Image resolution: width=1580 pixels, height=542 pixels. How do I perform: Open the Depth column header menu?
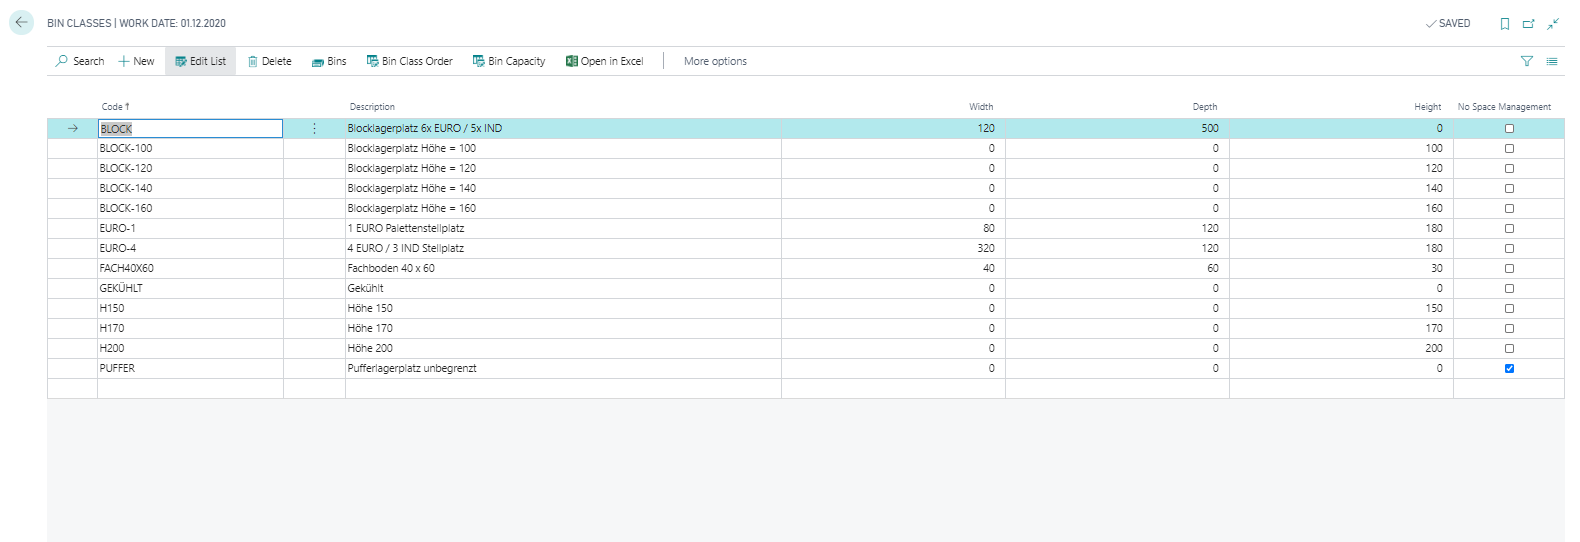(x=1205, y=107)
